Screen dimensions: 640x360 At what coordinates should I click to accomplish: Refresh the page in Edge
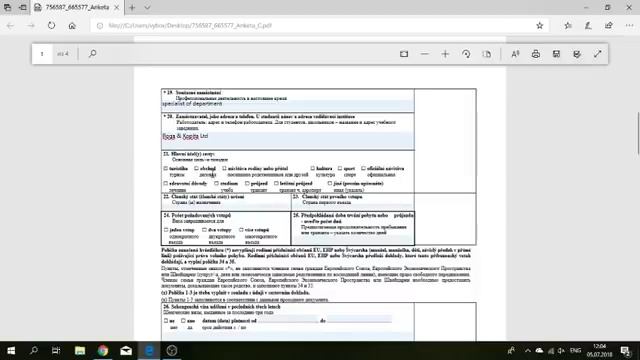(x=51, y=25)
